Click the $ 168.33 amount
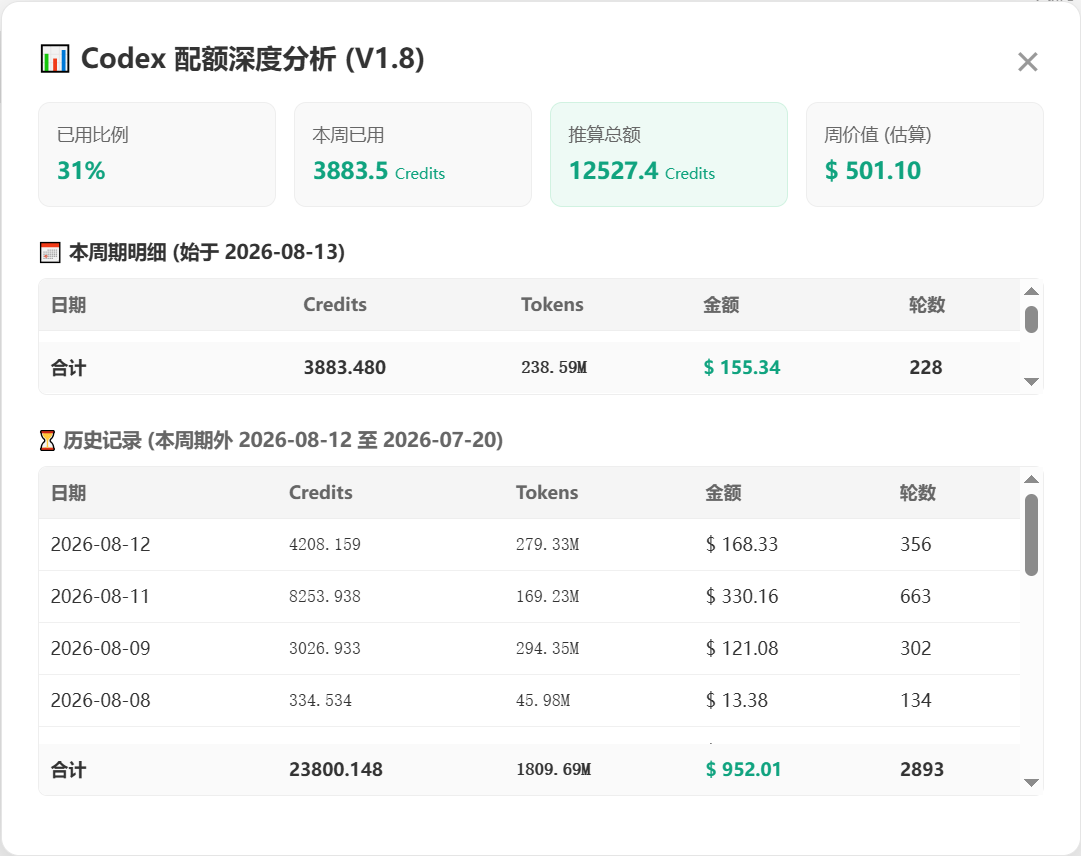 pos(742,544)
